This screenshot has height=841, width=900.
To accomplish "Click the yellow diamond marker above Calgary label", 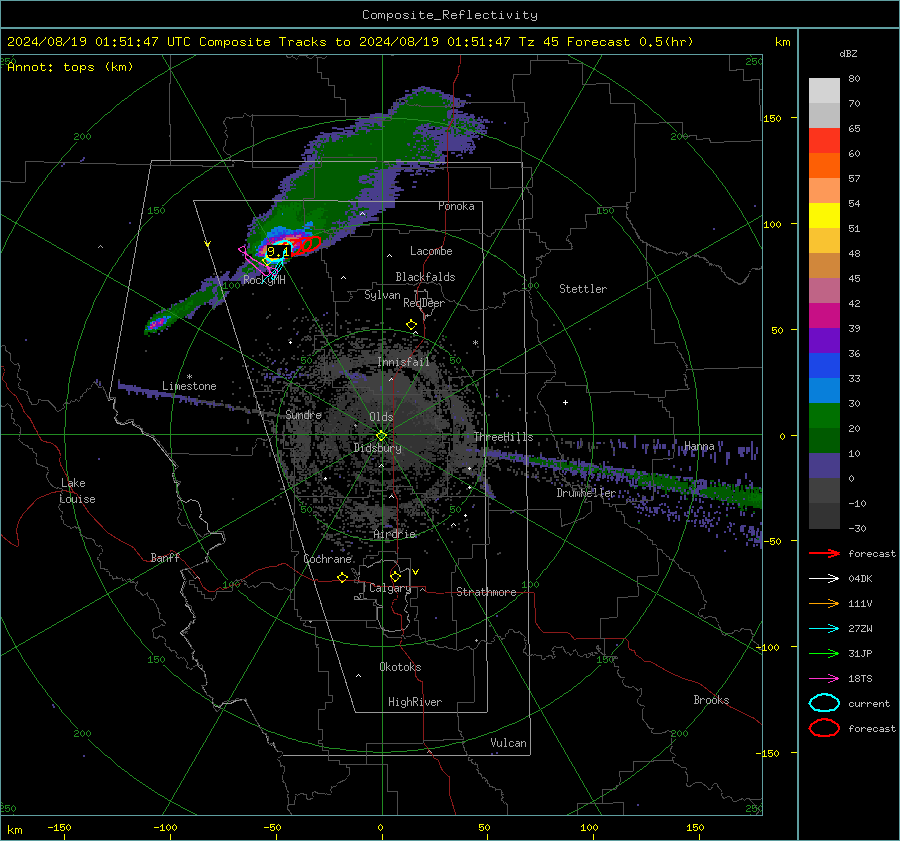I will point(395,576).
